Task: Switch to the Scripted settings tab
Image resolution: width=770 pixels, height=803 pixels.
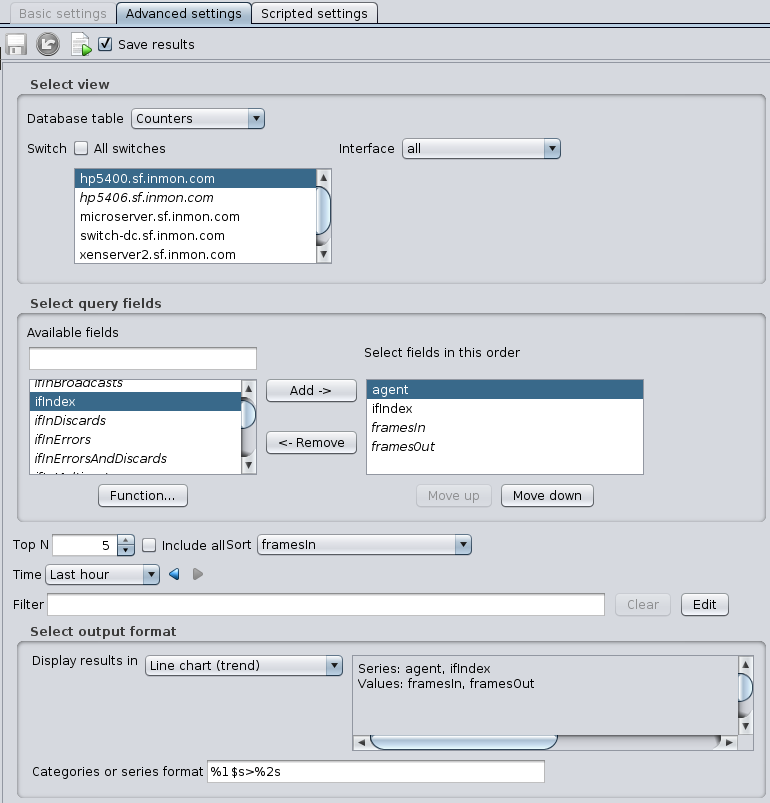Action: 314,13
